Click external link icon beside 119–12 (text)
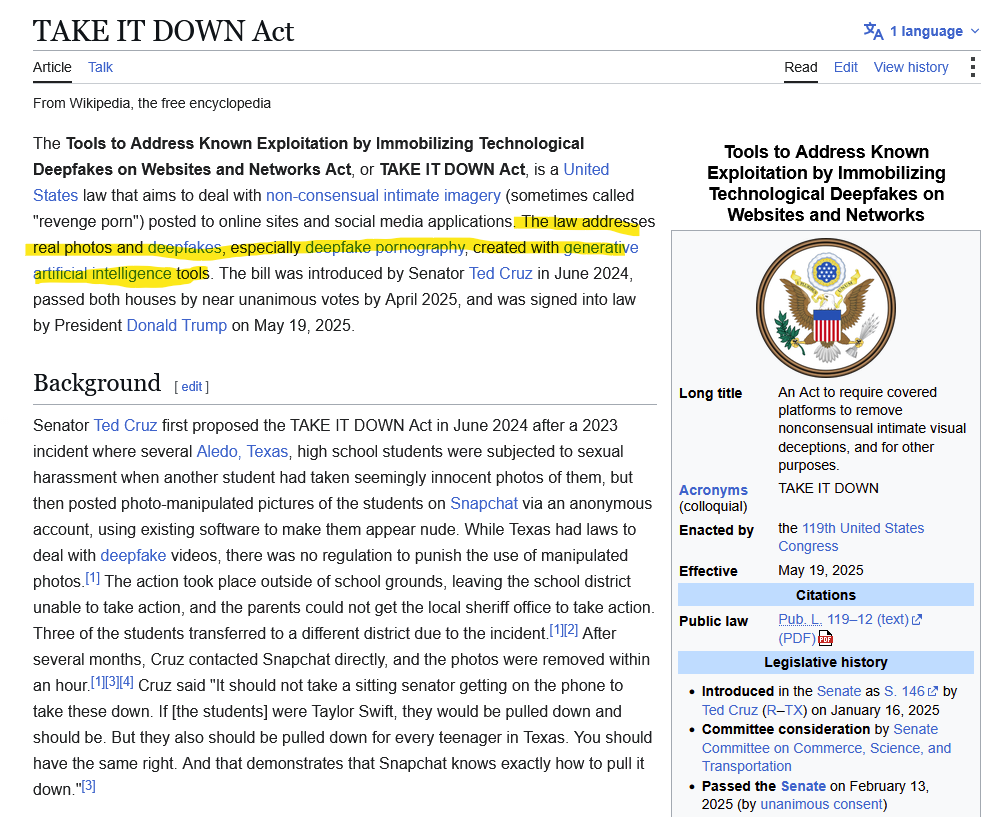Viewport: 989px width, 817px height. (917, 620)
